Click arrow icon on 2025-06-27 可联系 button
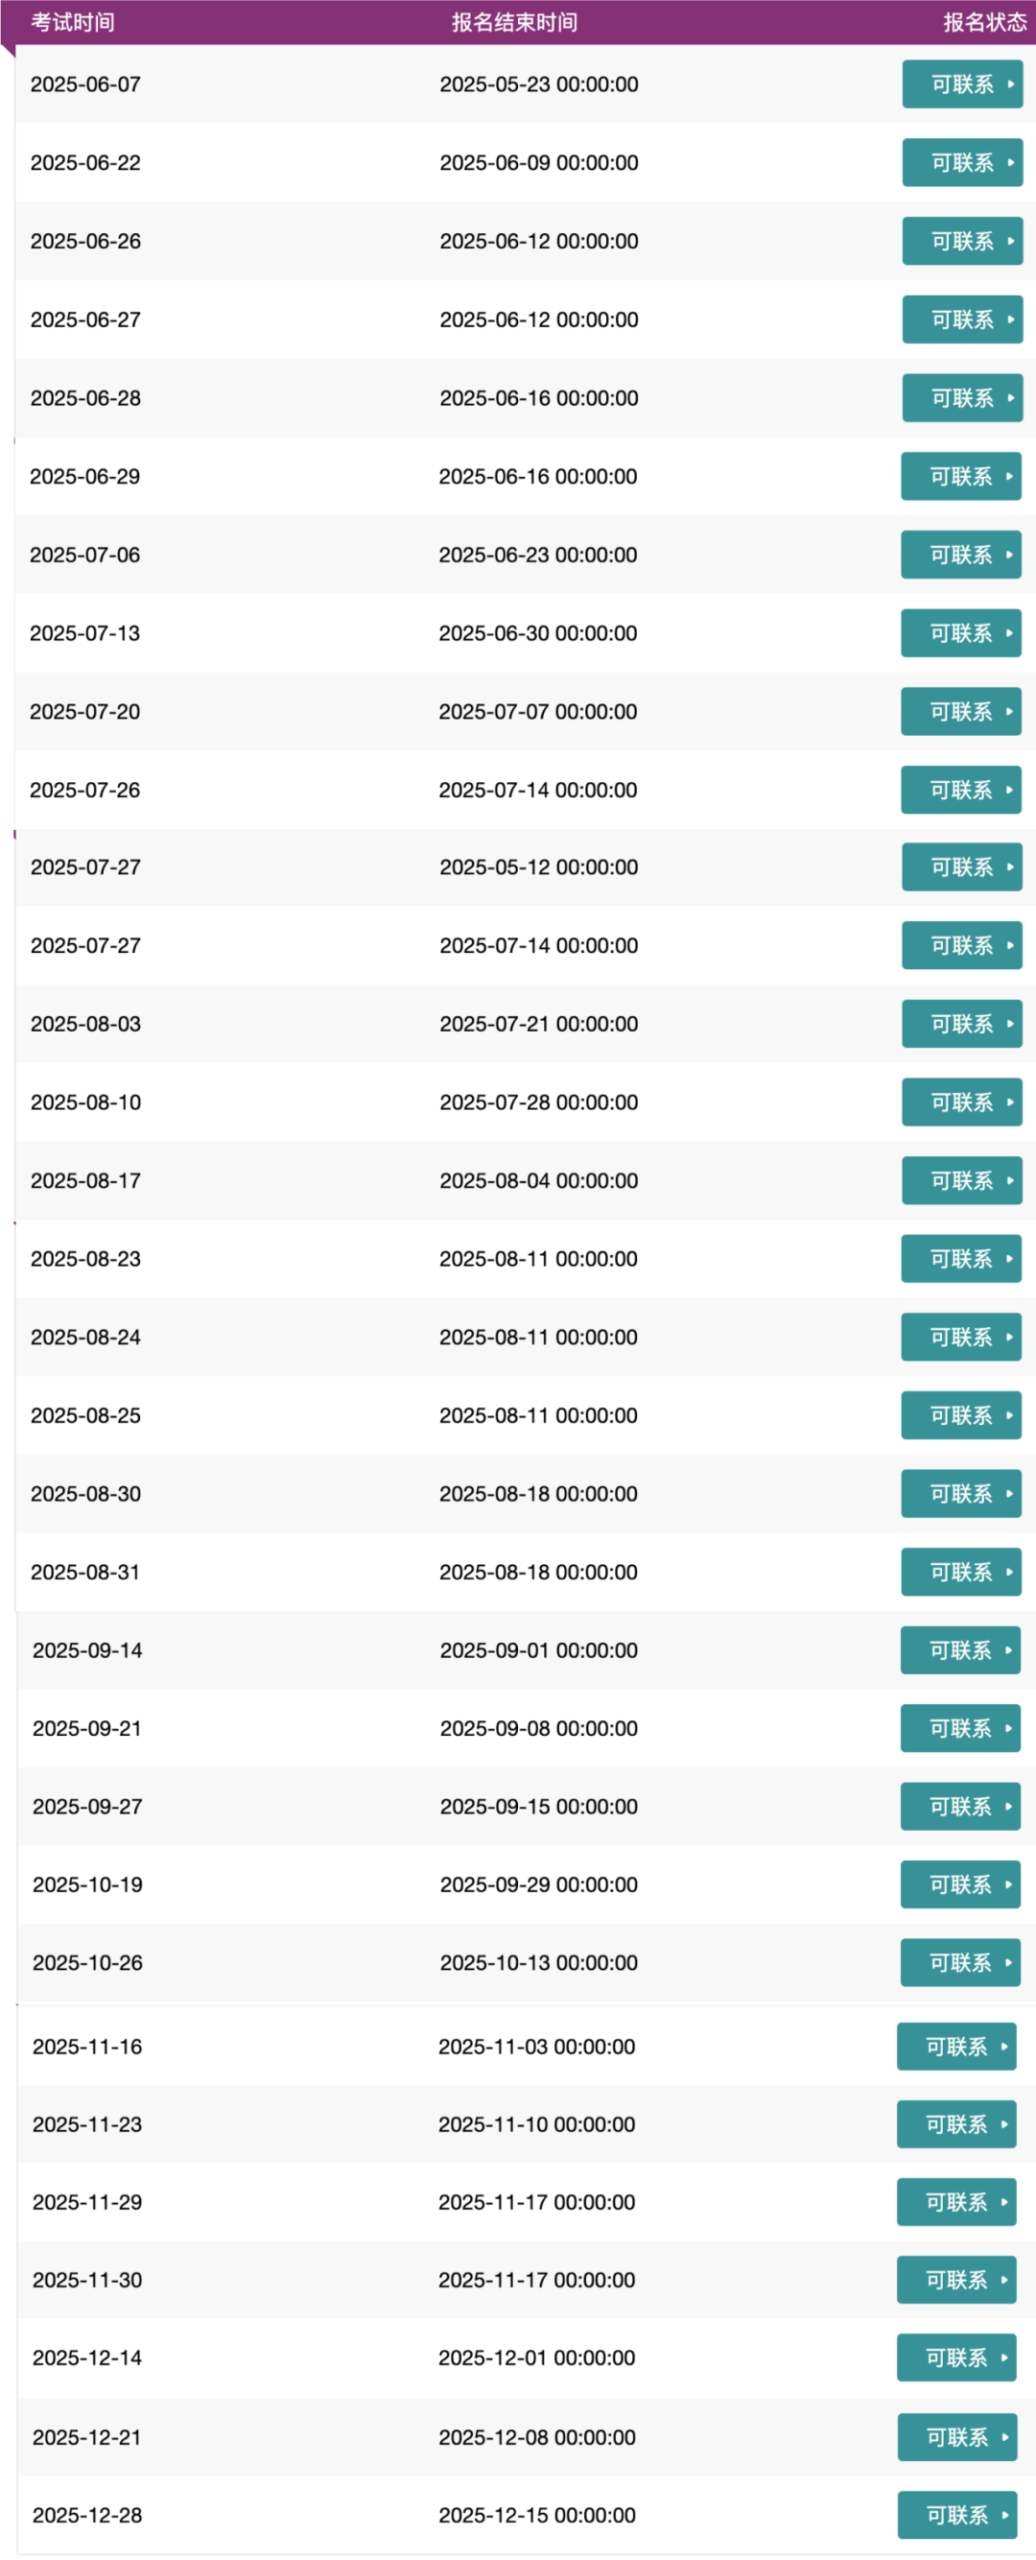 (x=1010, y=320)
